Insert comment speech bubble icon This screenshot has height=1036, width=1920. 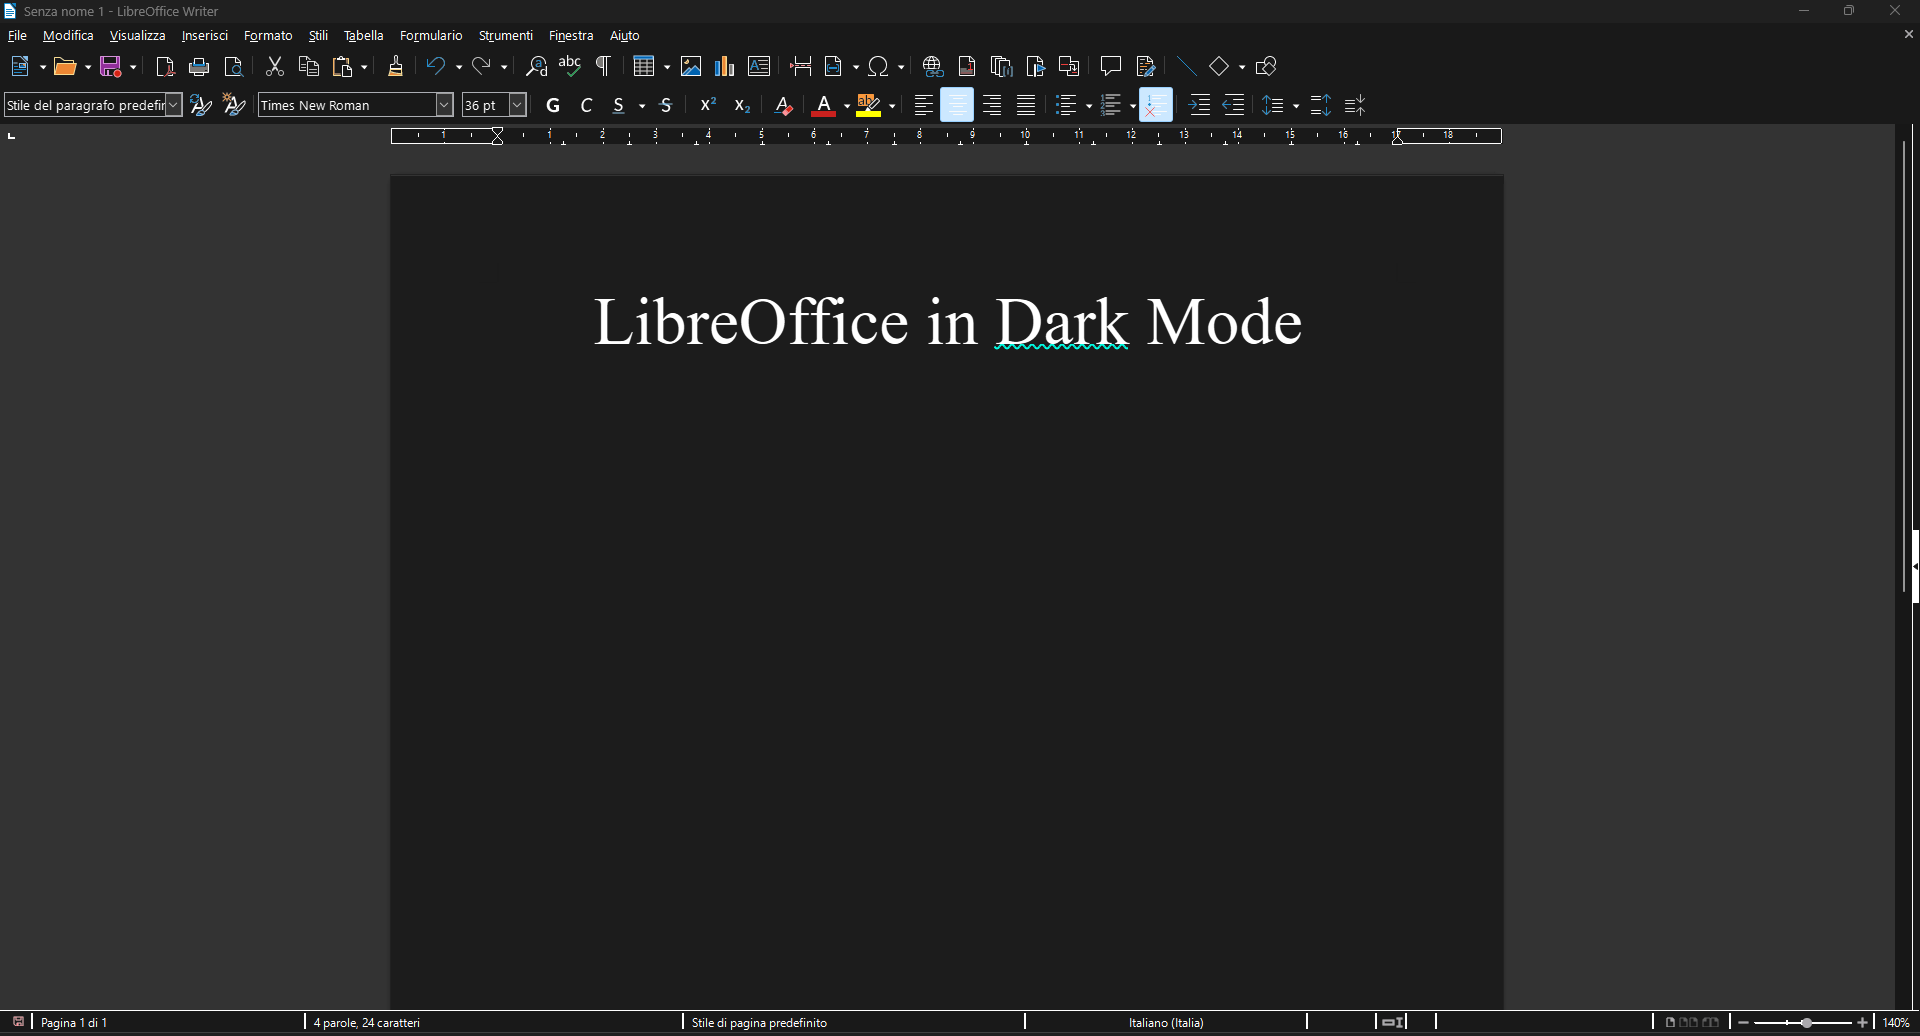pyautogui.click(x=1111, y=67)
